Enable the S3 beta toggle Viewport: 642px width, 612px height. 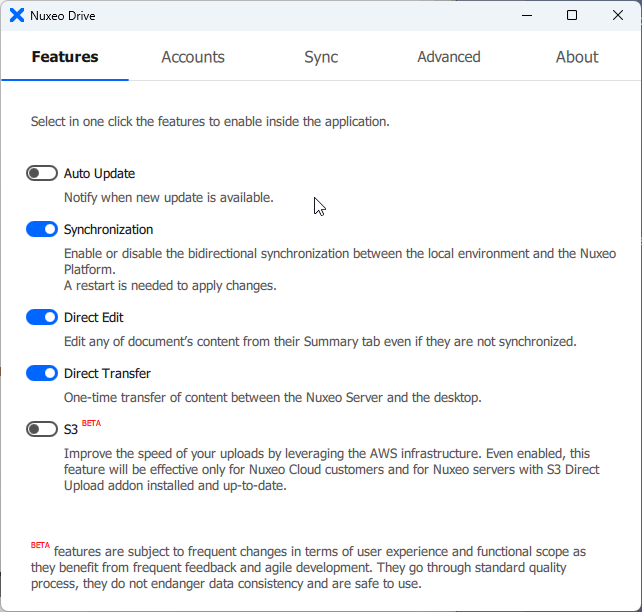click(42, 429)
